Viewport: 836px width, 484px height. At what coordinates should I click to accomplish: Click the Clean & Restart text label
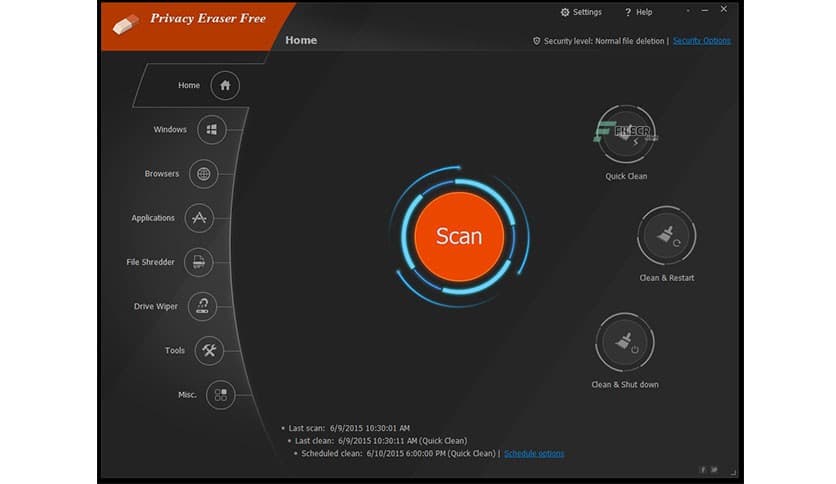(x=666, y=278)
